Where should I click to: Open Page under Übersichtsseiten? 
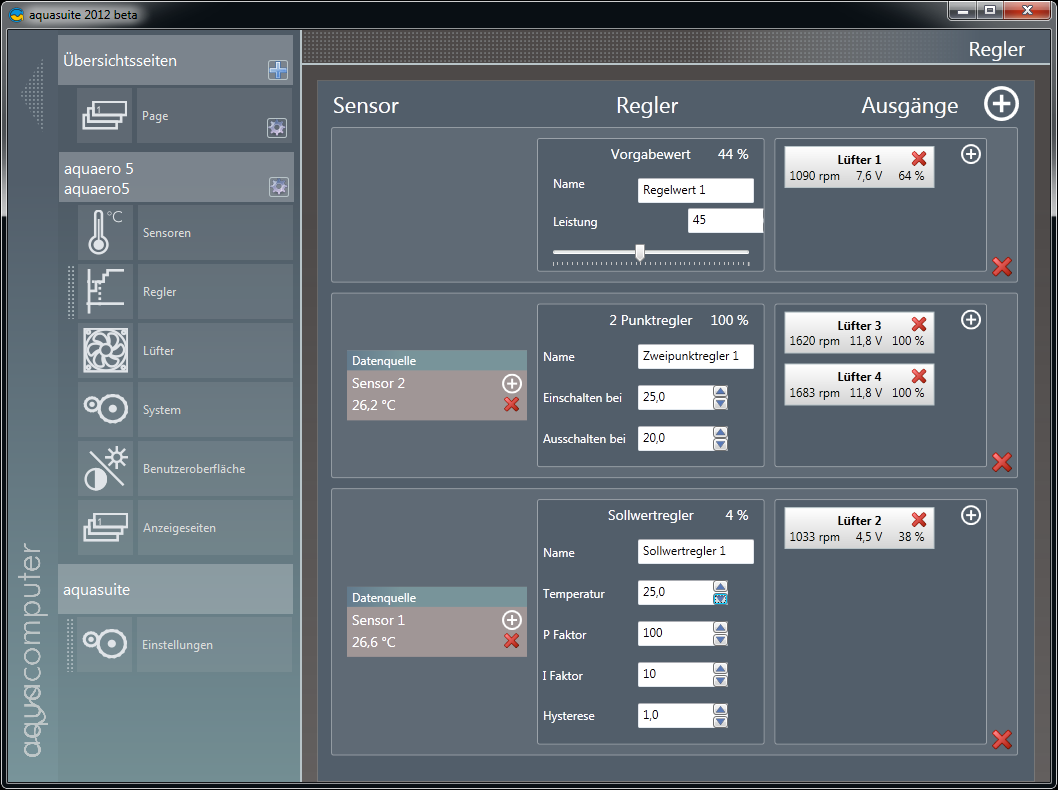(x=215, y=115)
